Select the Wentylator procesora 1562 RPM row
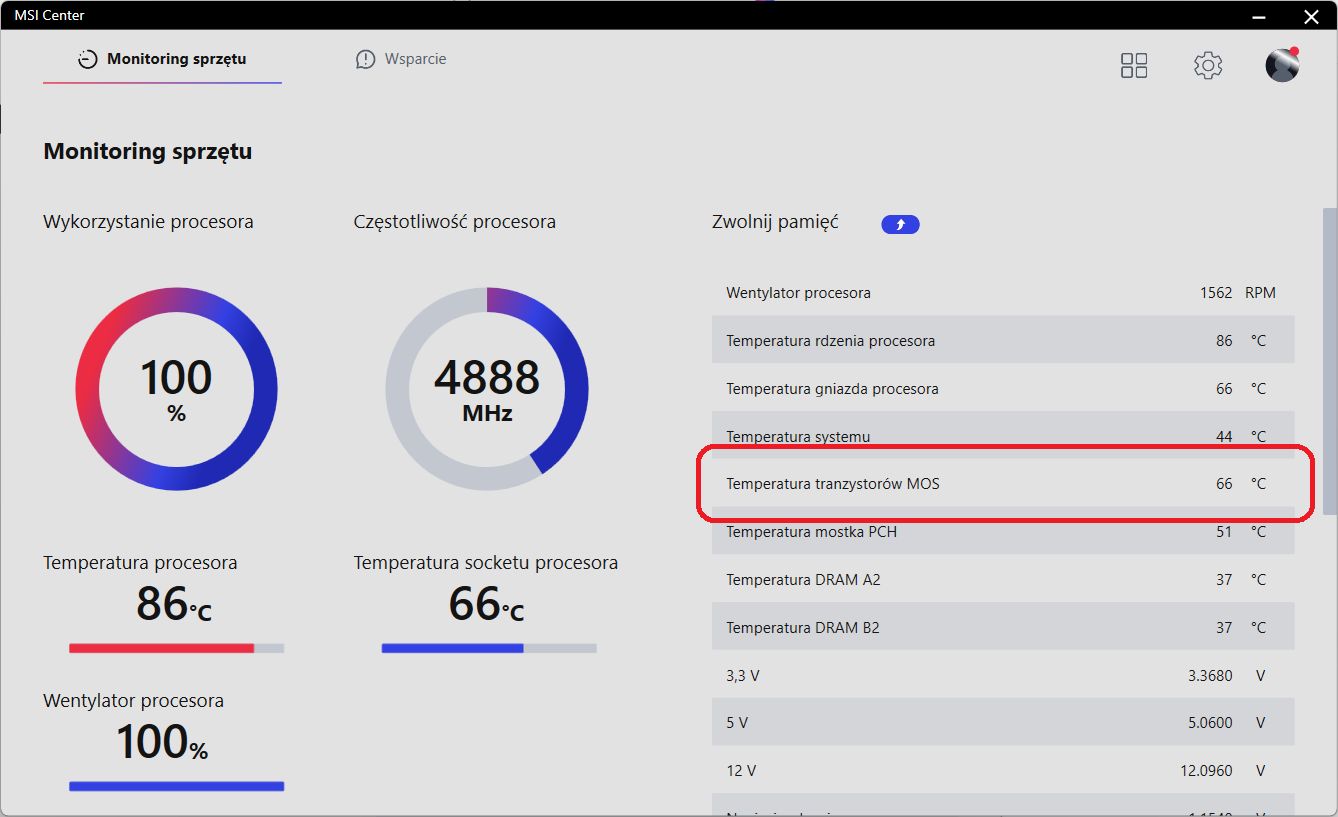 point(1003,293)
